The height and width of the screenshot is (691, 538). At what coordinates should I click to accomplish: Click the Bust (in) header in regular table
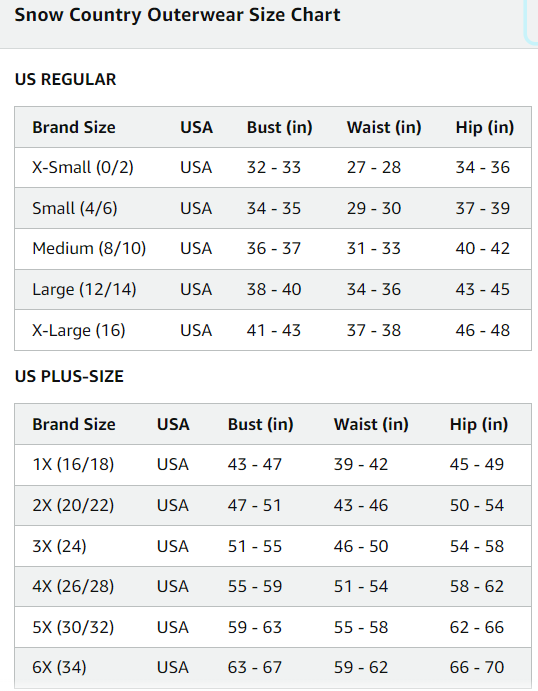point(279,127)
